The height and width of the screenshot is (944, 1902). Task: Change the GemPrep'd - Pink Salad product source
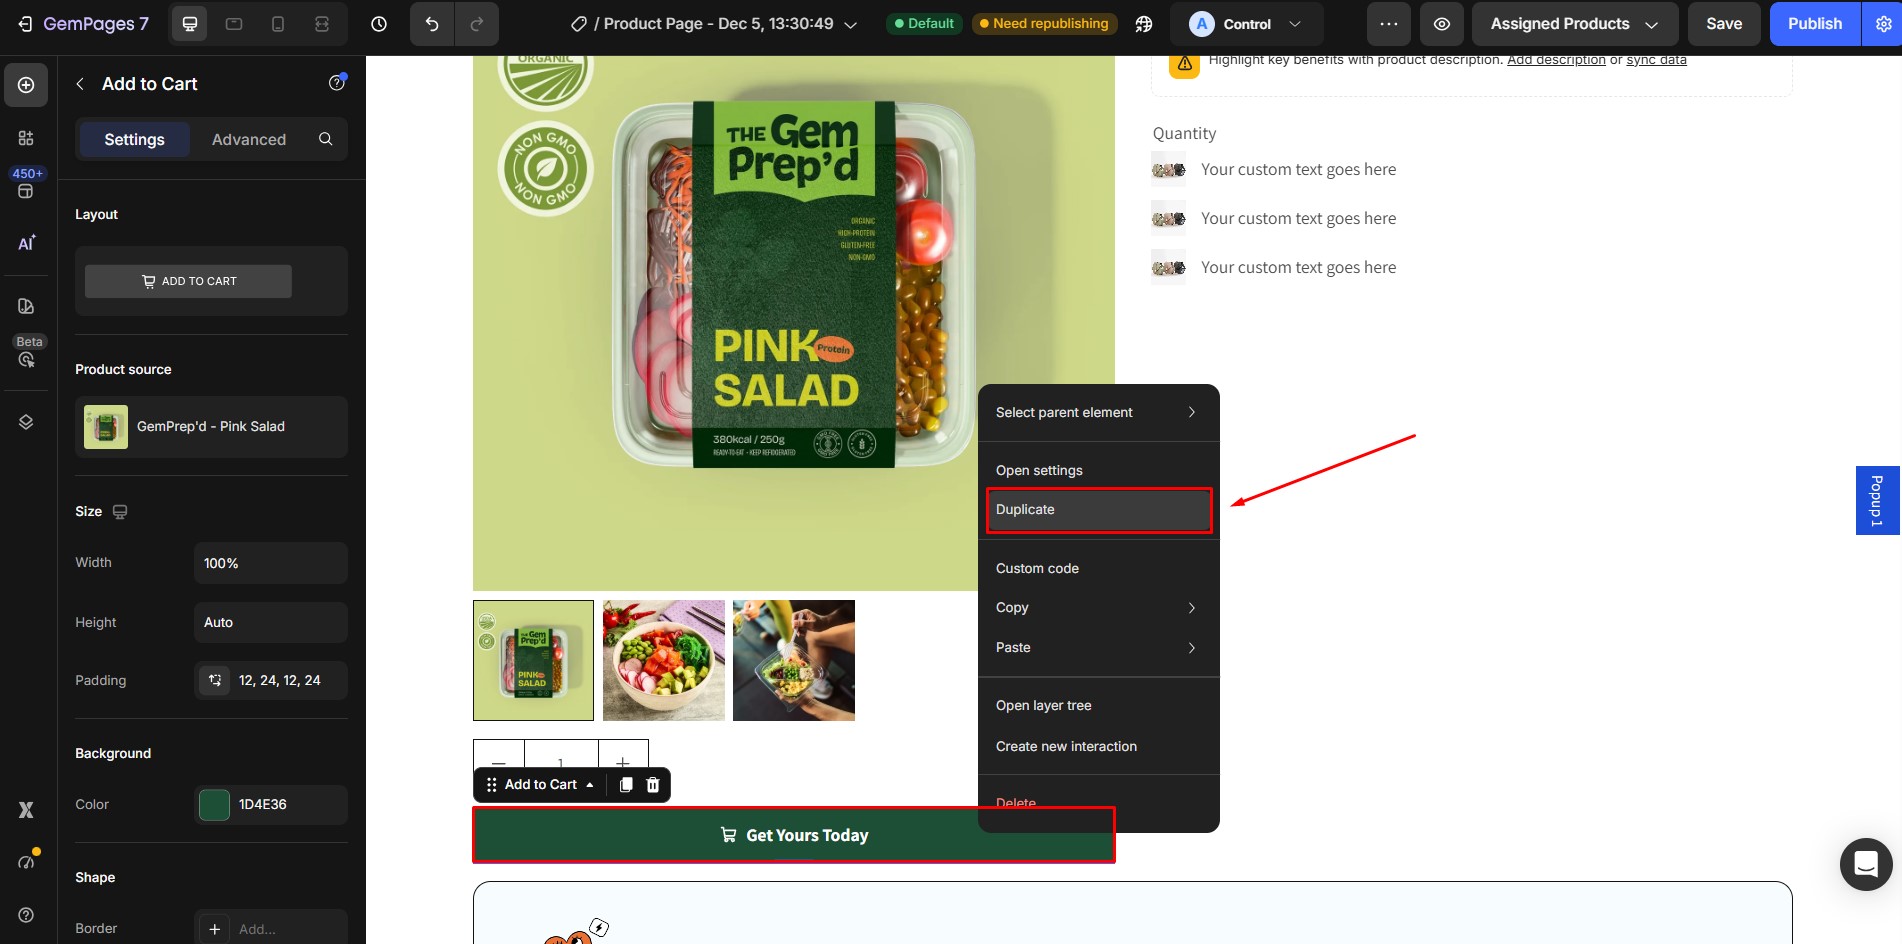[211, 427]
